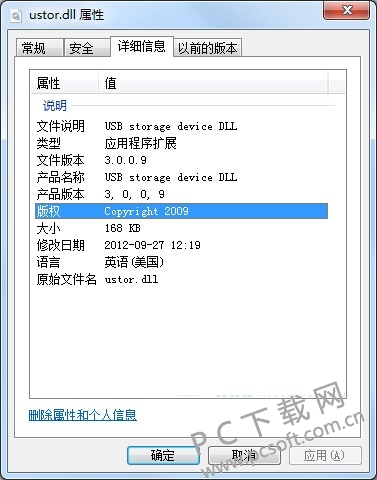Confirm with the 确定 button
377x480 pixels.
coord(163,455)
